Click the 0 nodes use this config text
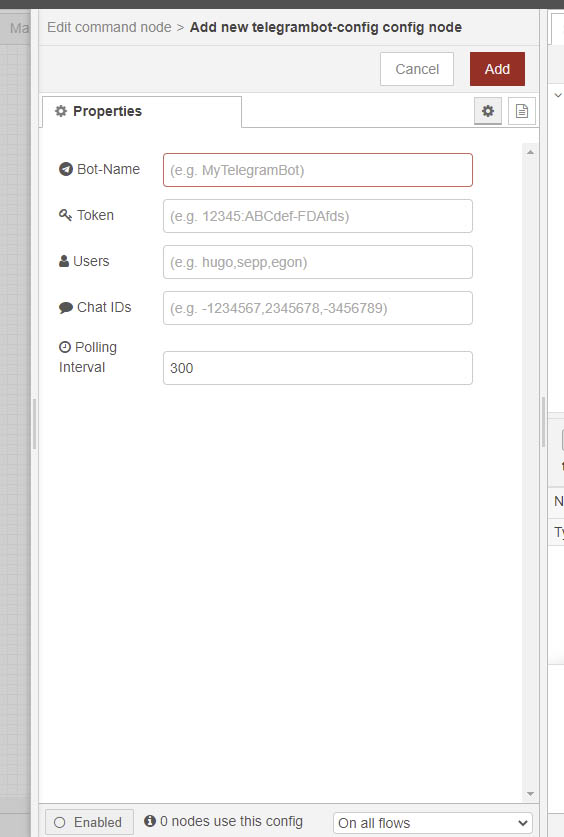The height and width of the screenshot is (837, 564). pos(231,821)
